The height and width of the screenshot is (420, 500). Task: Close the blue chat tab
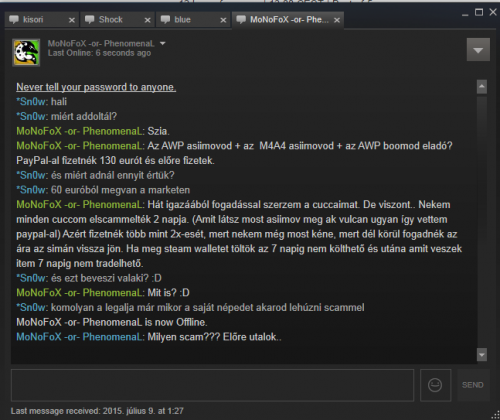click(x=223, y=20)
